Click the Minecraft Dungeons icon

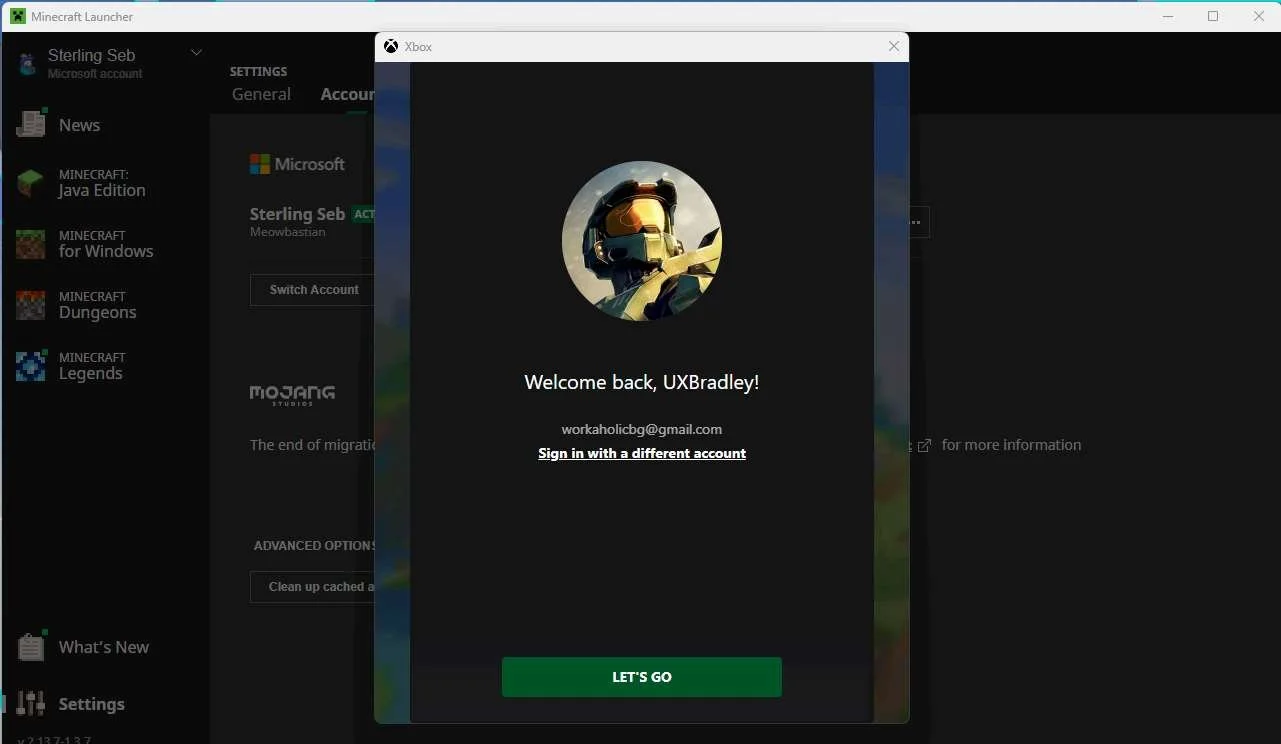tap(31, 305)
